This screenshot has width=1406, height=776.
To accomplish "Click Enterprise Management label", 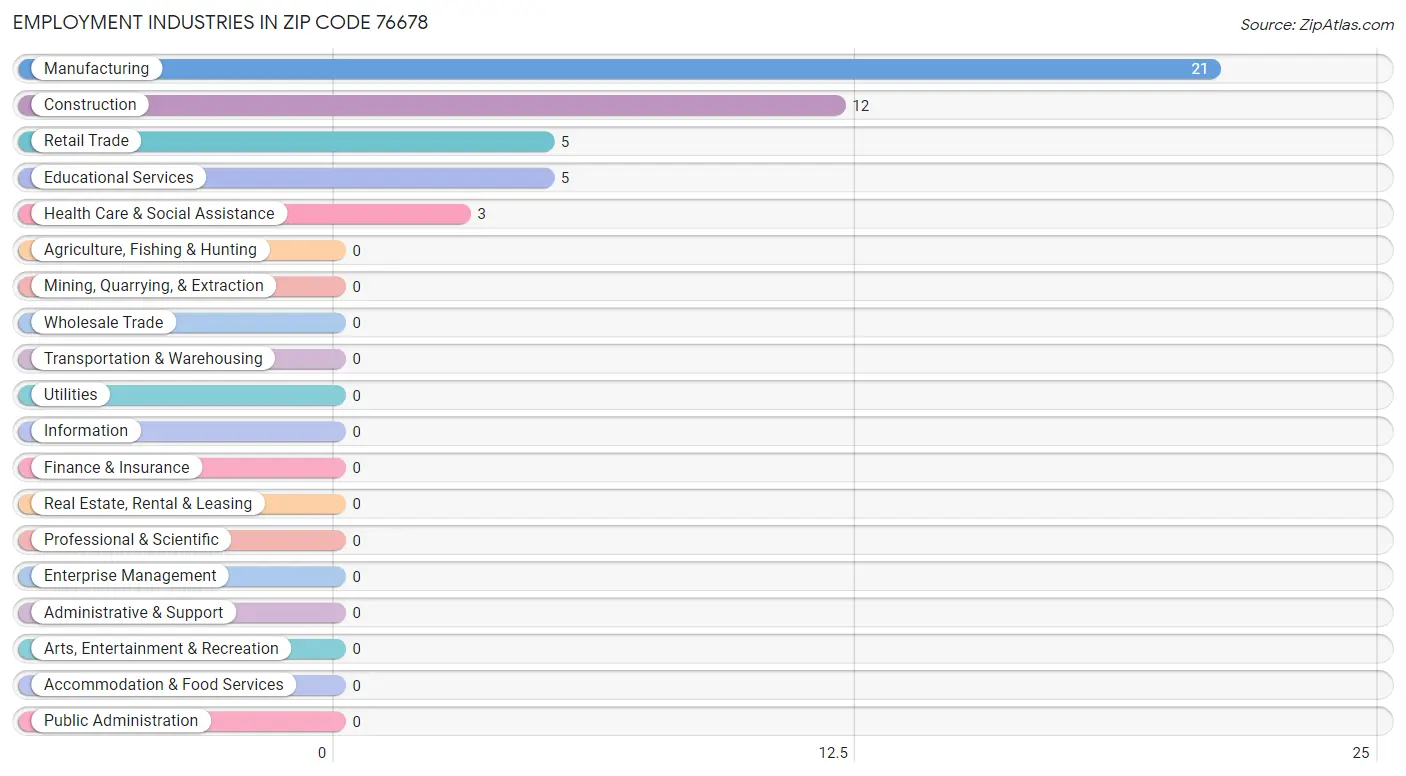I will click(130, 575).
